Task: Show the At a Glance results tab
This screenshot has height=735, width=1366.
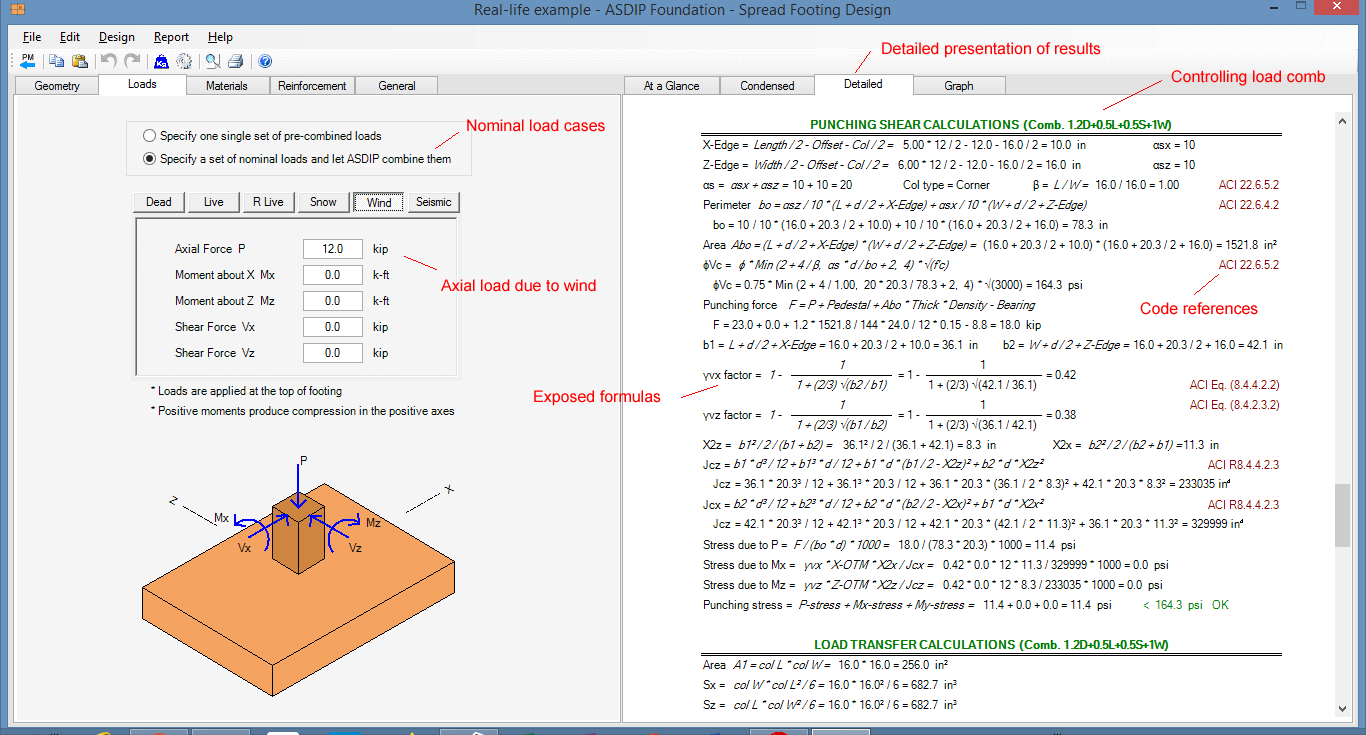Action: tap(671, 86)
